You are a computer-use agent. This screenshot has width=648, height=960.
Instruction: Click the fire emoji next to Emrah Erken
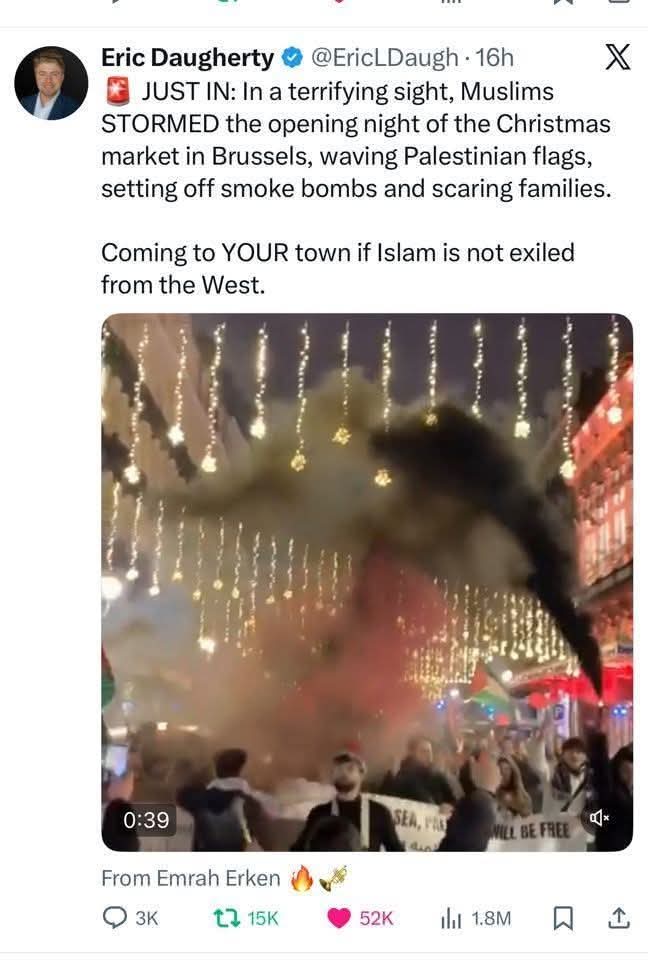301,879
